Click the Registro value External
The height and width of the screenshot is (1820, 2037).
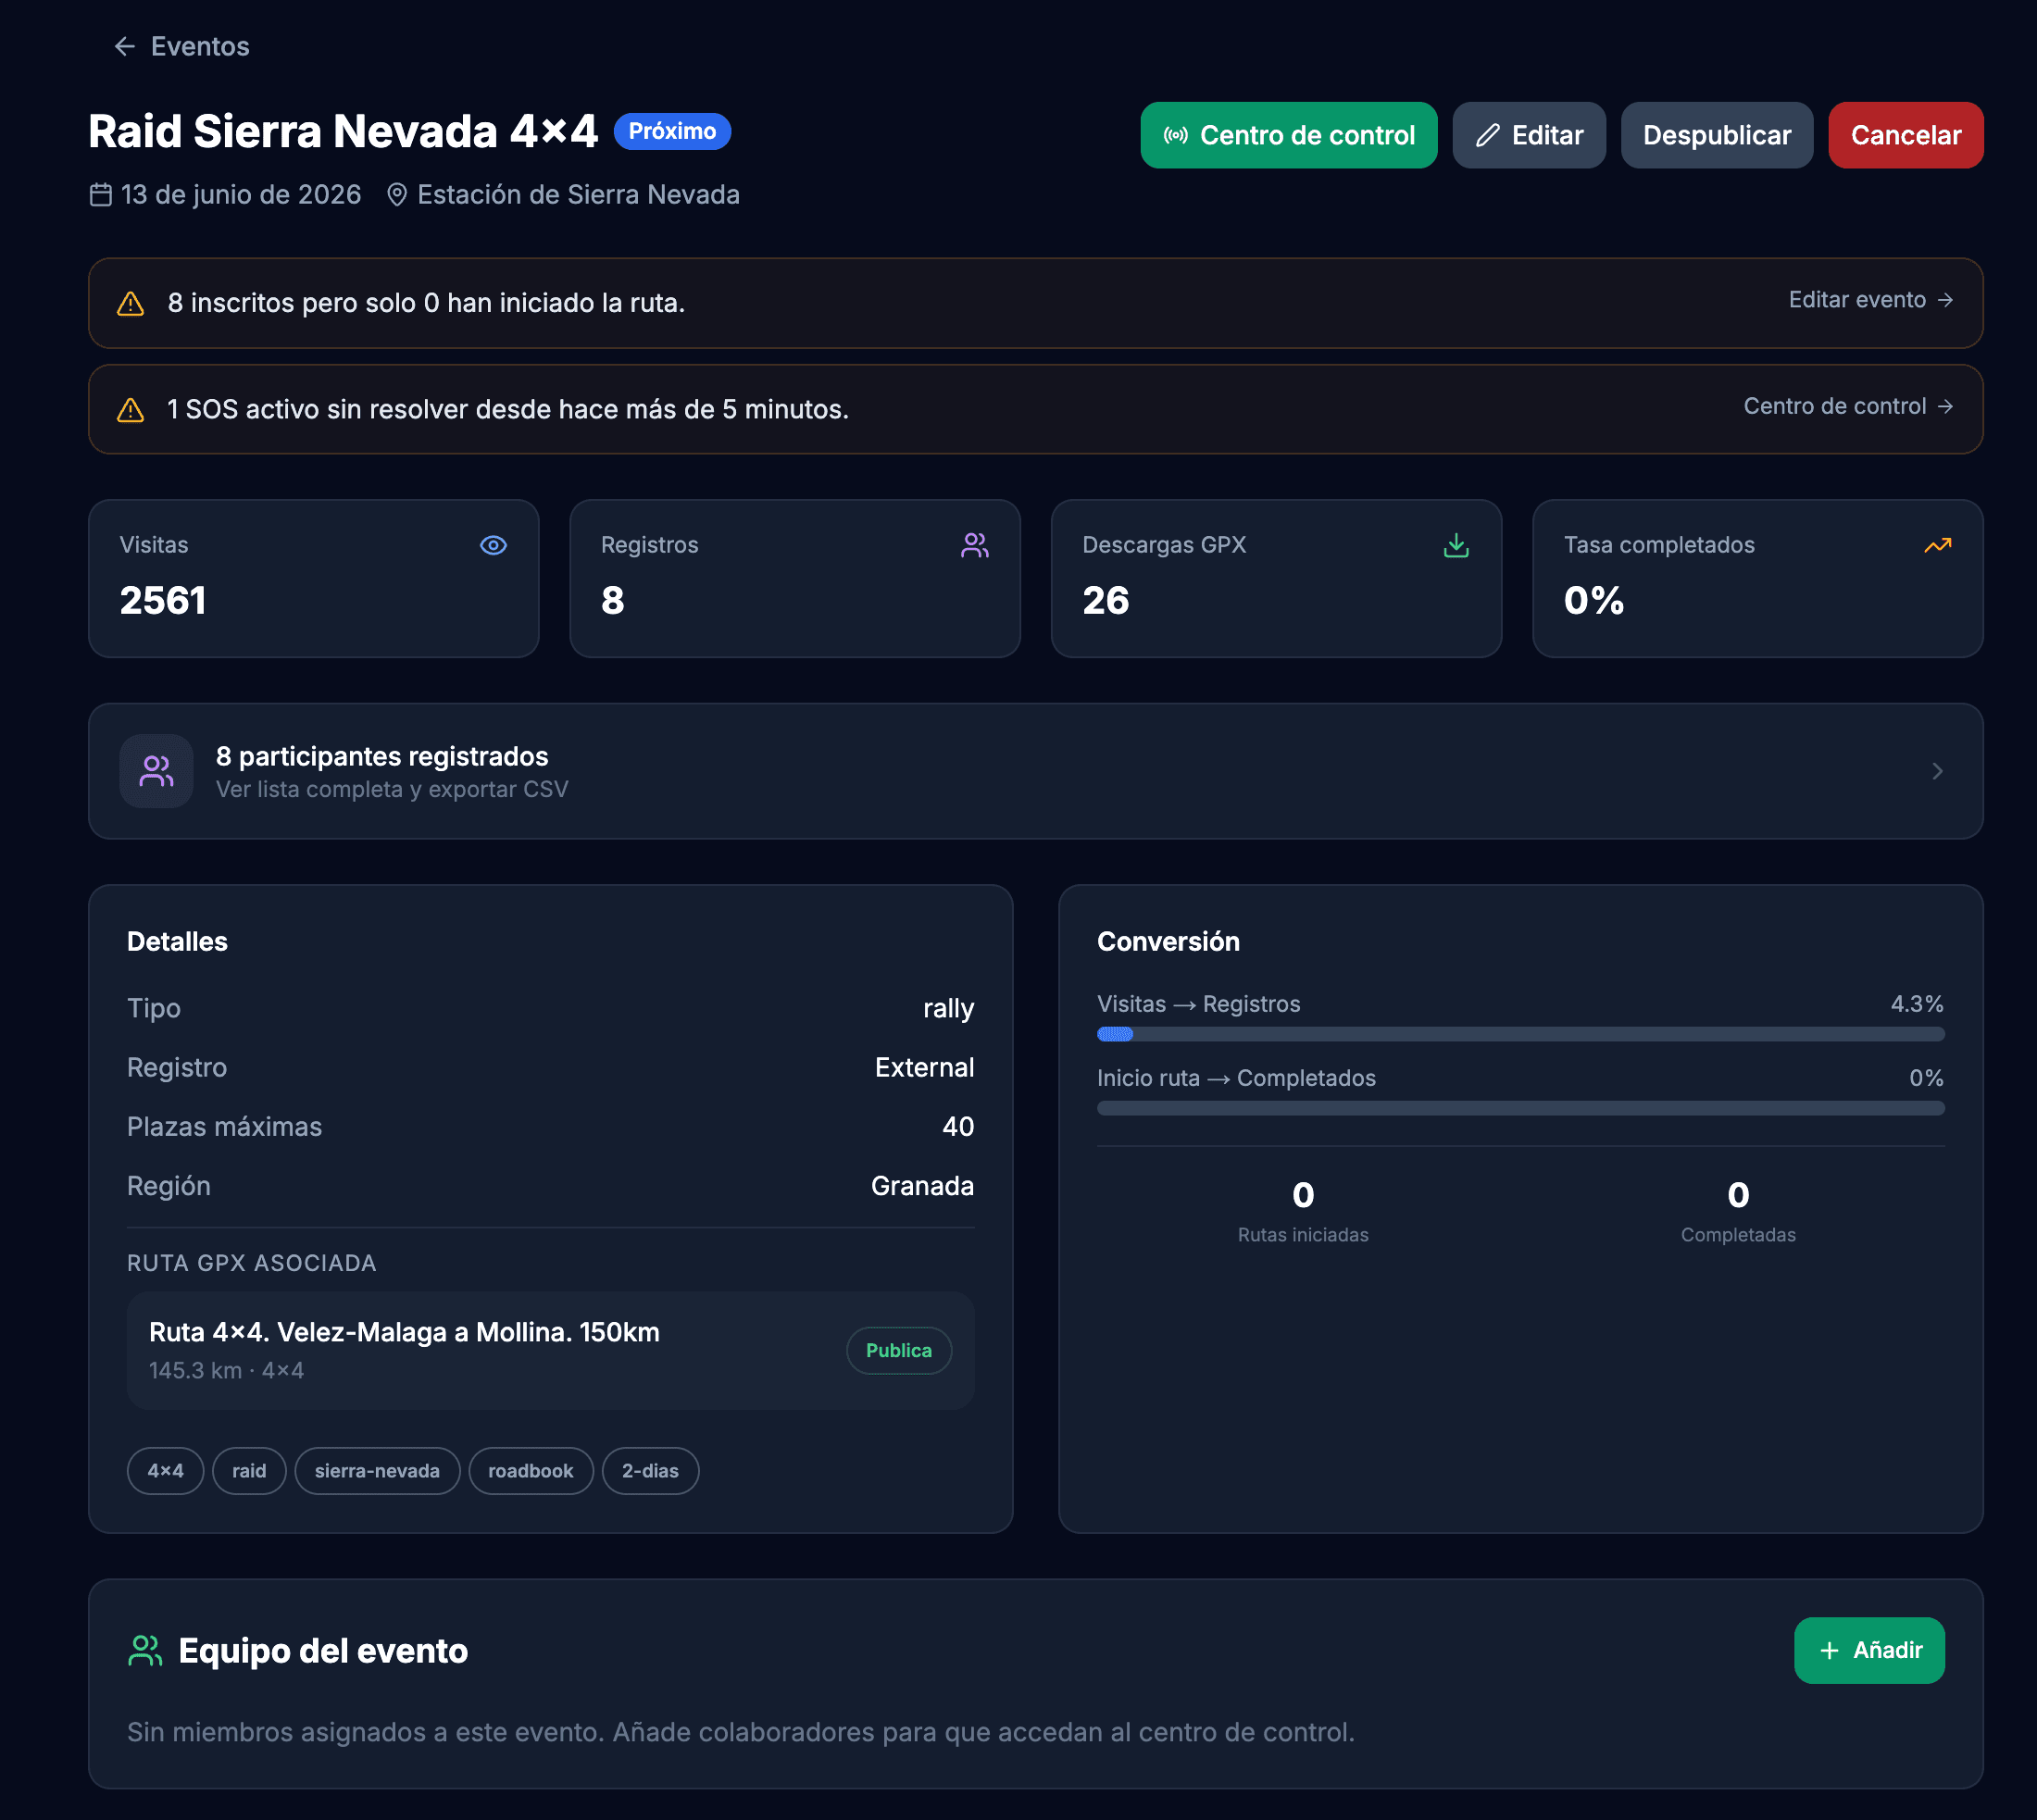[x=924, y=1067]
